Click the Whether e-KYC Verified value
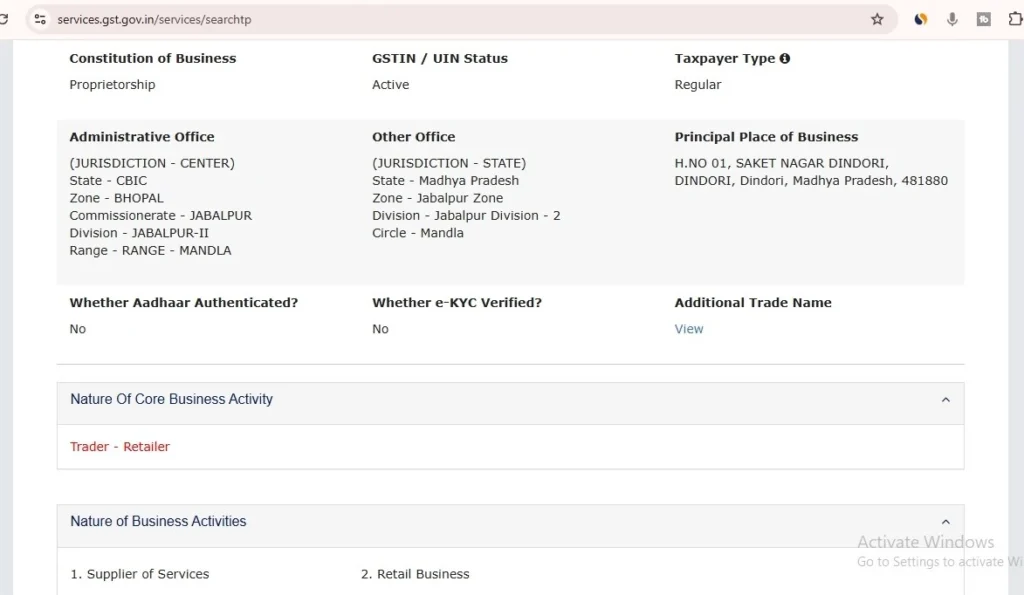This screenshot has height=595, width=1024. point(379,328)
